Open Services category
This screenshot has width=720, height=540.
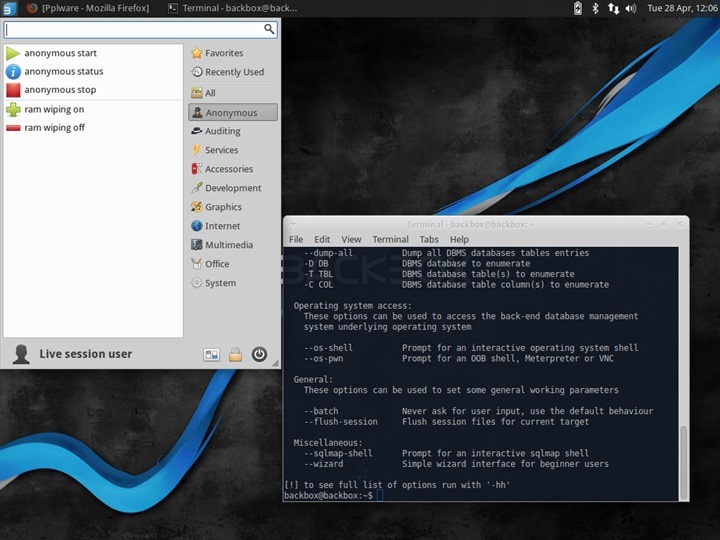click(x=233, y=150)
